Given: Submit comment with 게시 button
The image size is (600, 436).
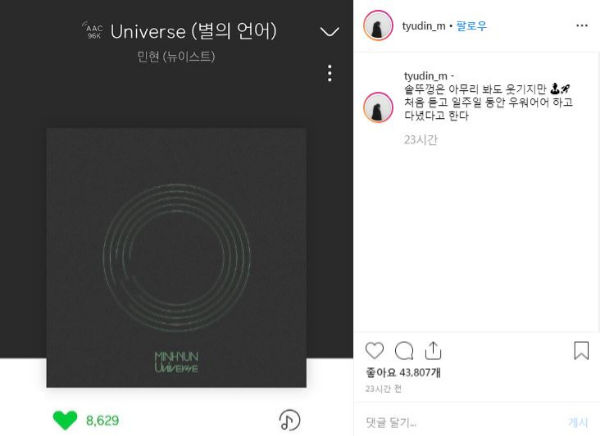Looking at the screenshot, I should 578,422.
